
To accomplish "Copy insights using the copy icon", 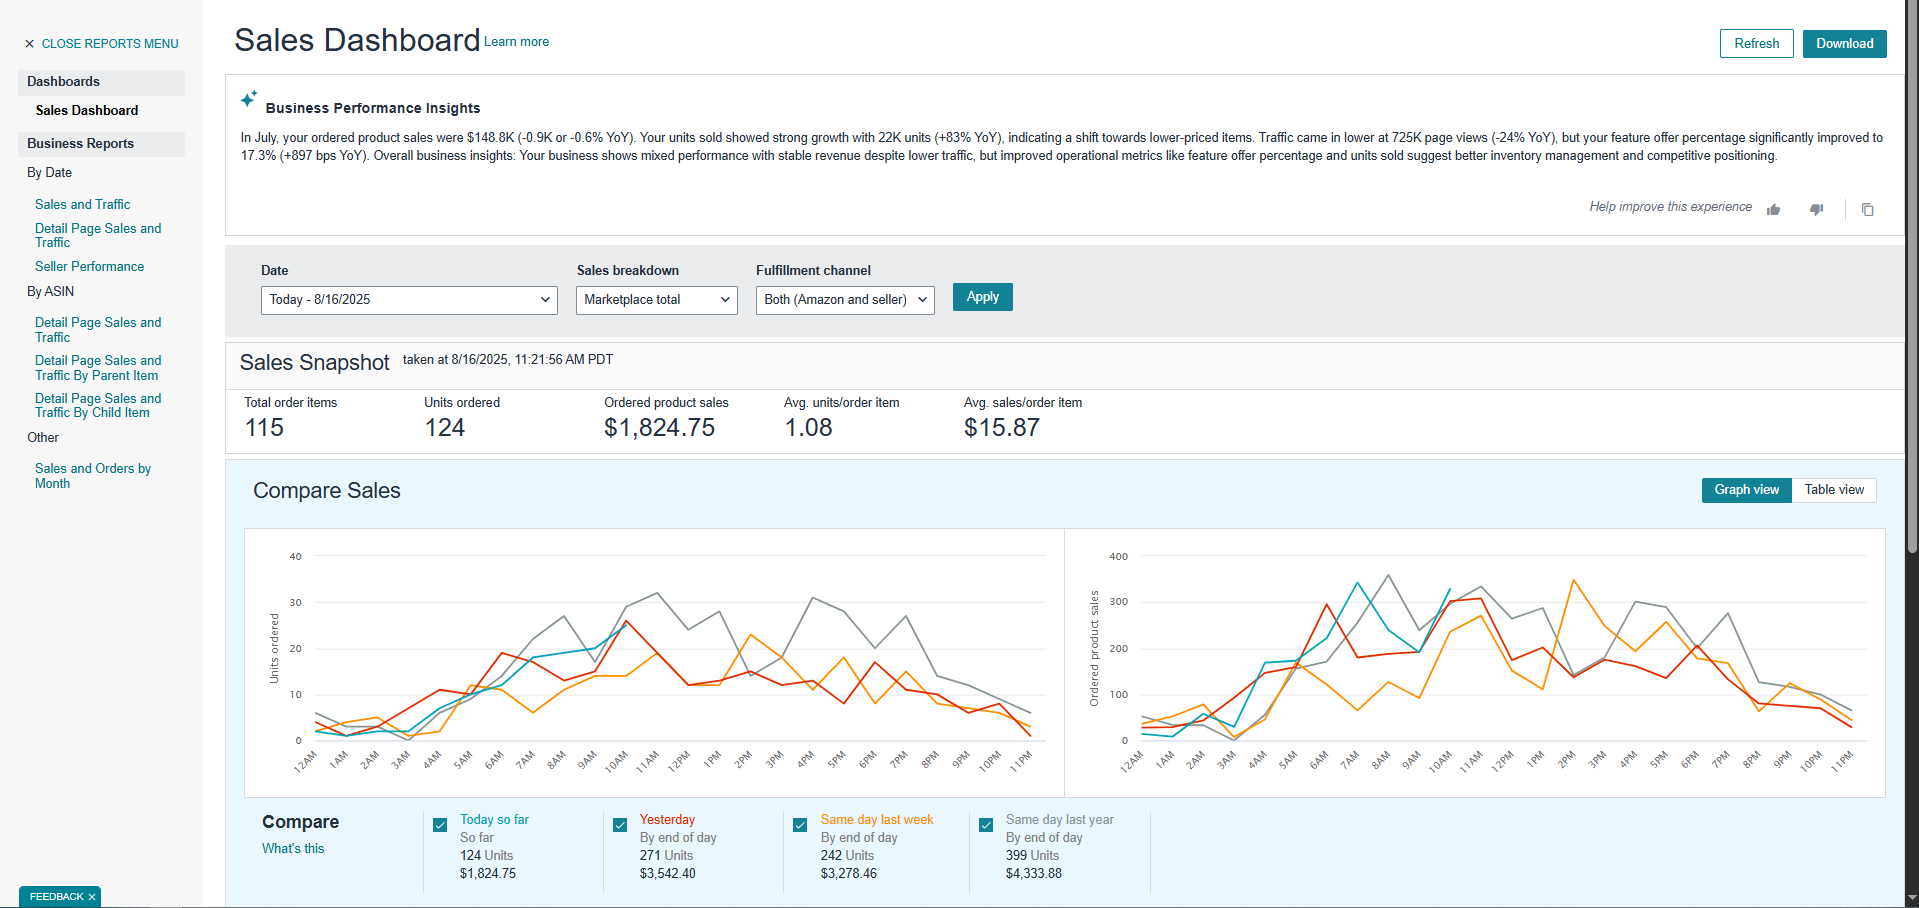I will 1867,209.
